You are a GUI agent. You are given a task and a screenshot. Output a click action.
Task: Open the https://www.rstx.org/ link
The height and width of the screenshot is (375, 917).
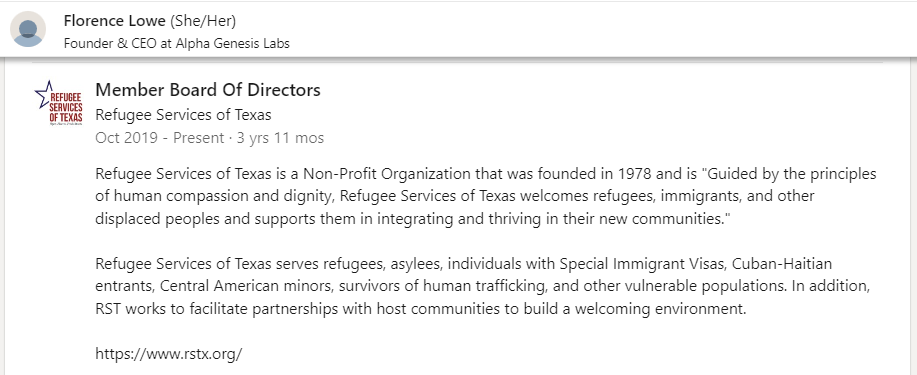click(x=168, y=354)
